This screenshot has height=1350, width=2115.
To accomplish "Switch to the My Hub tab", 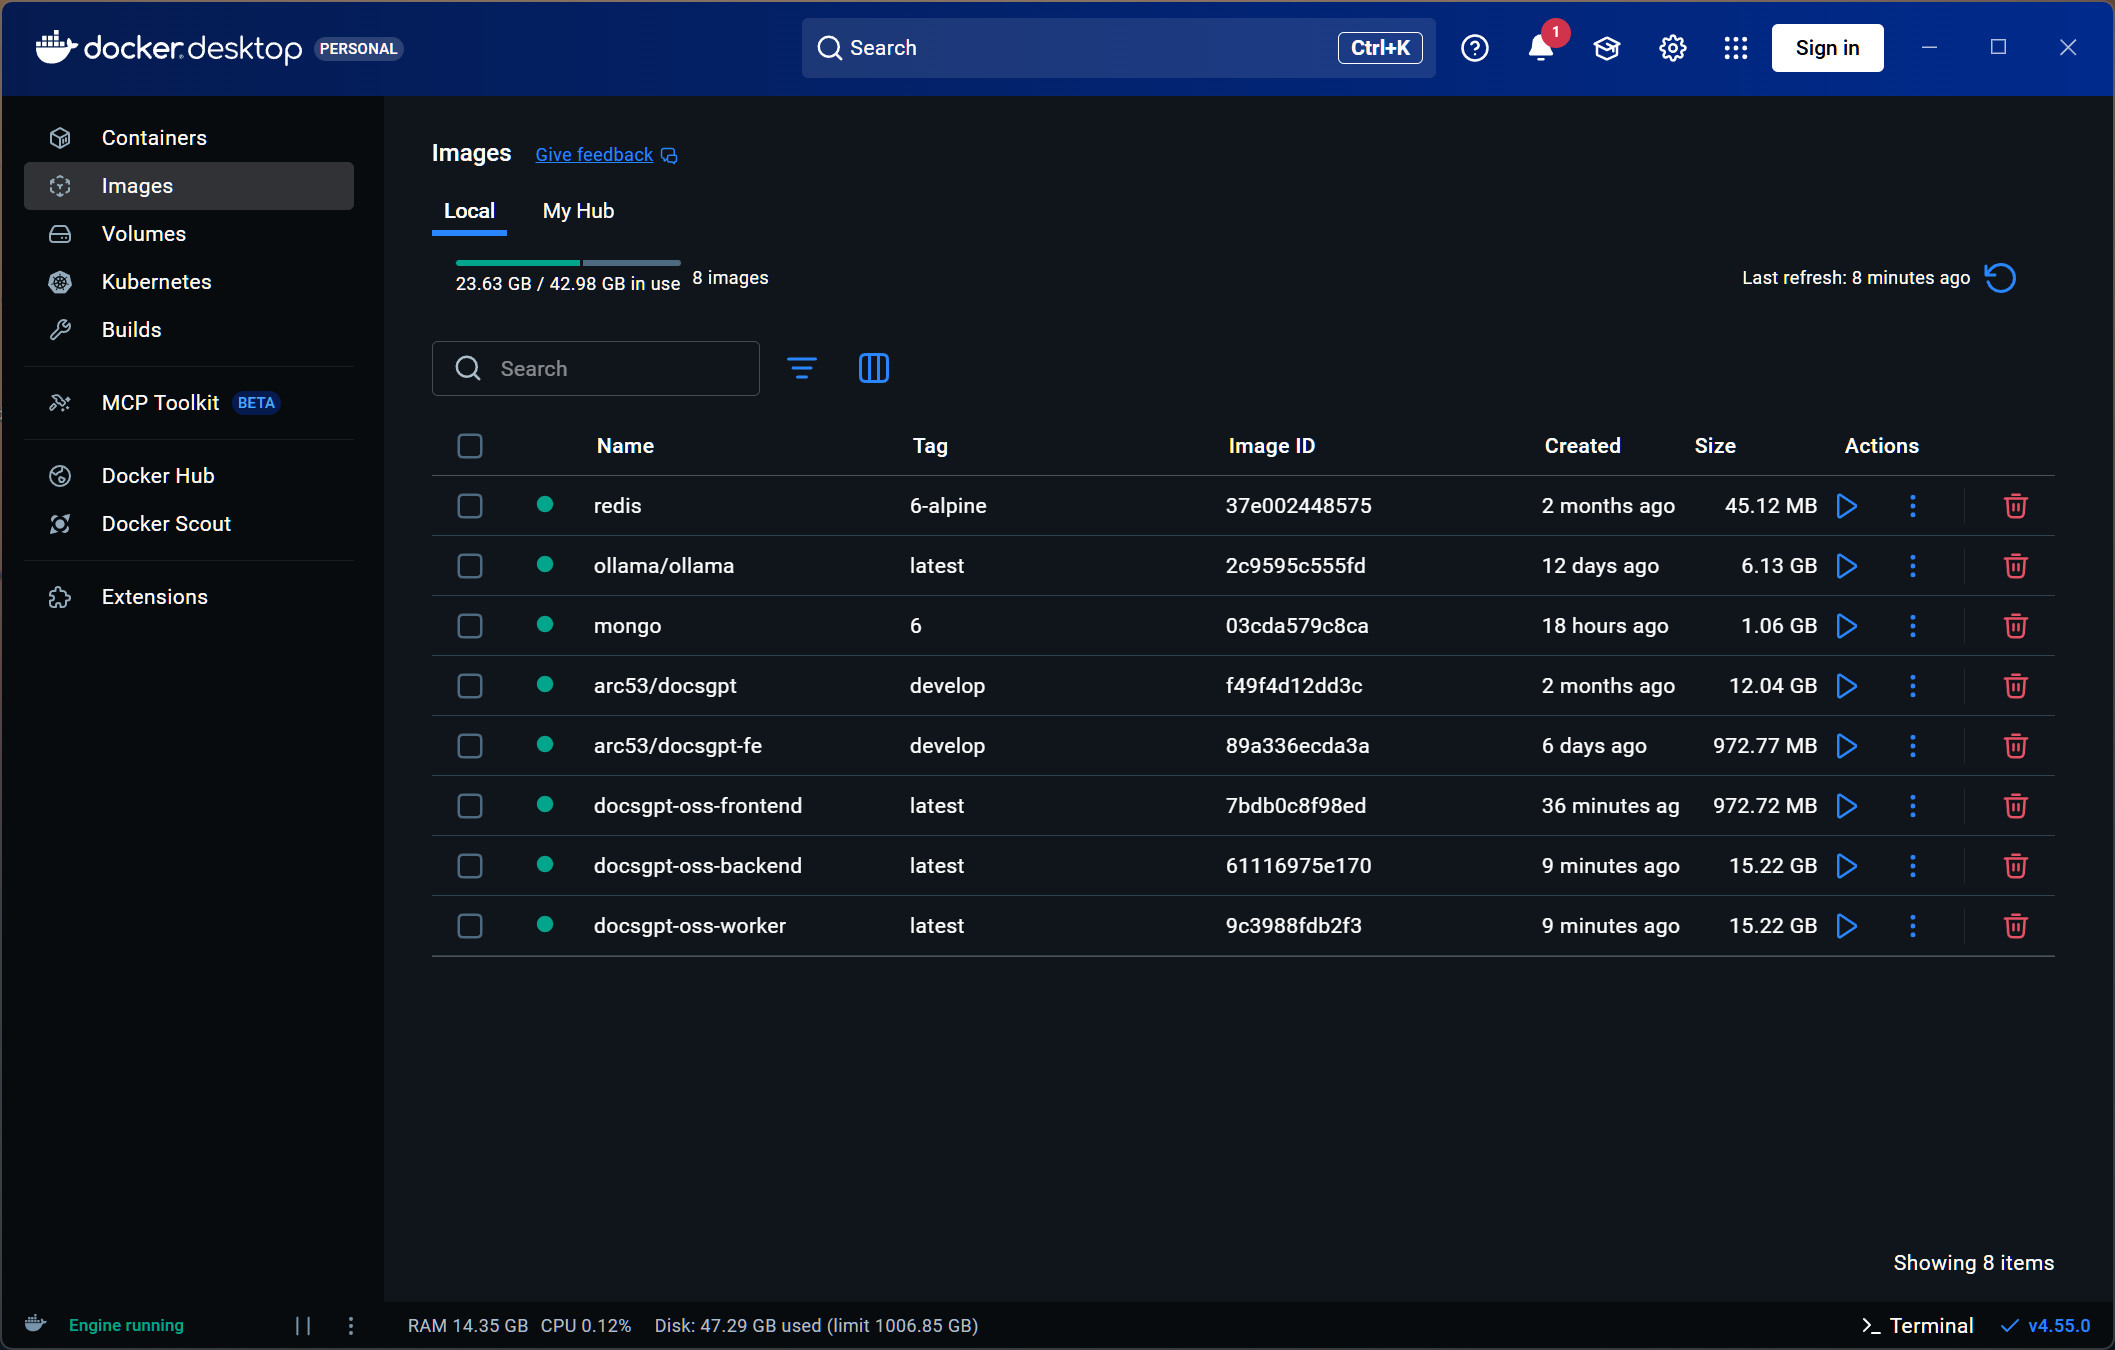I will coord(578,211).
